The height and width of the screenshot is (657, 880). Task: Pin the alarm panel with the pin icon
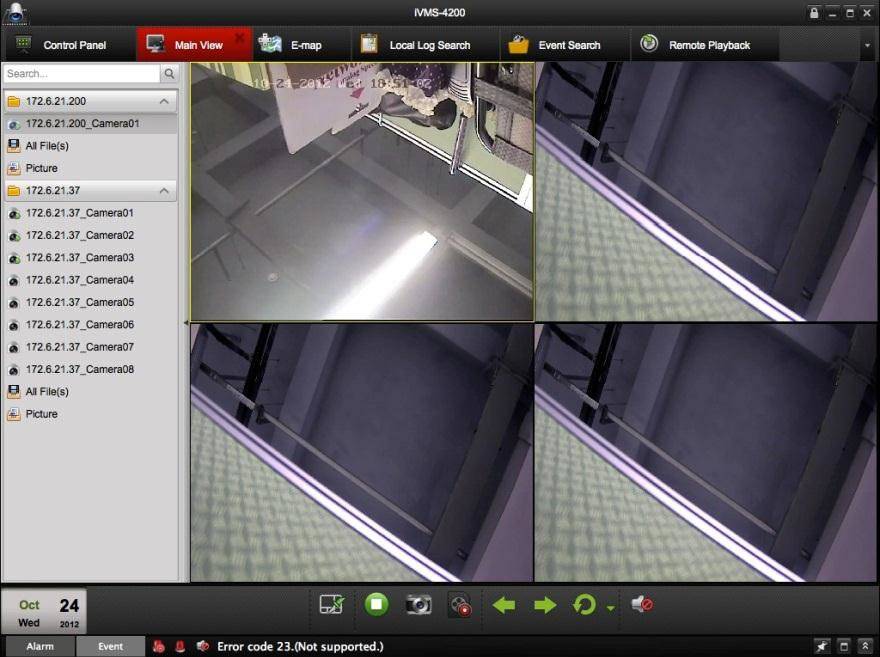[822, 647]
